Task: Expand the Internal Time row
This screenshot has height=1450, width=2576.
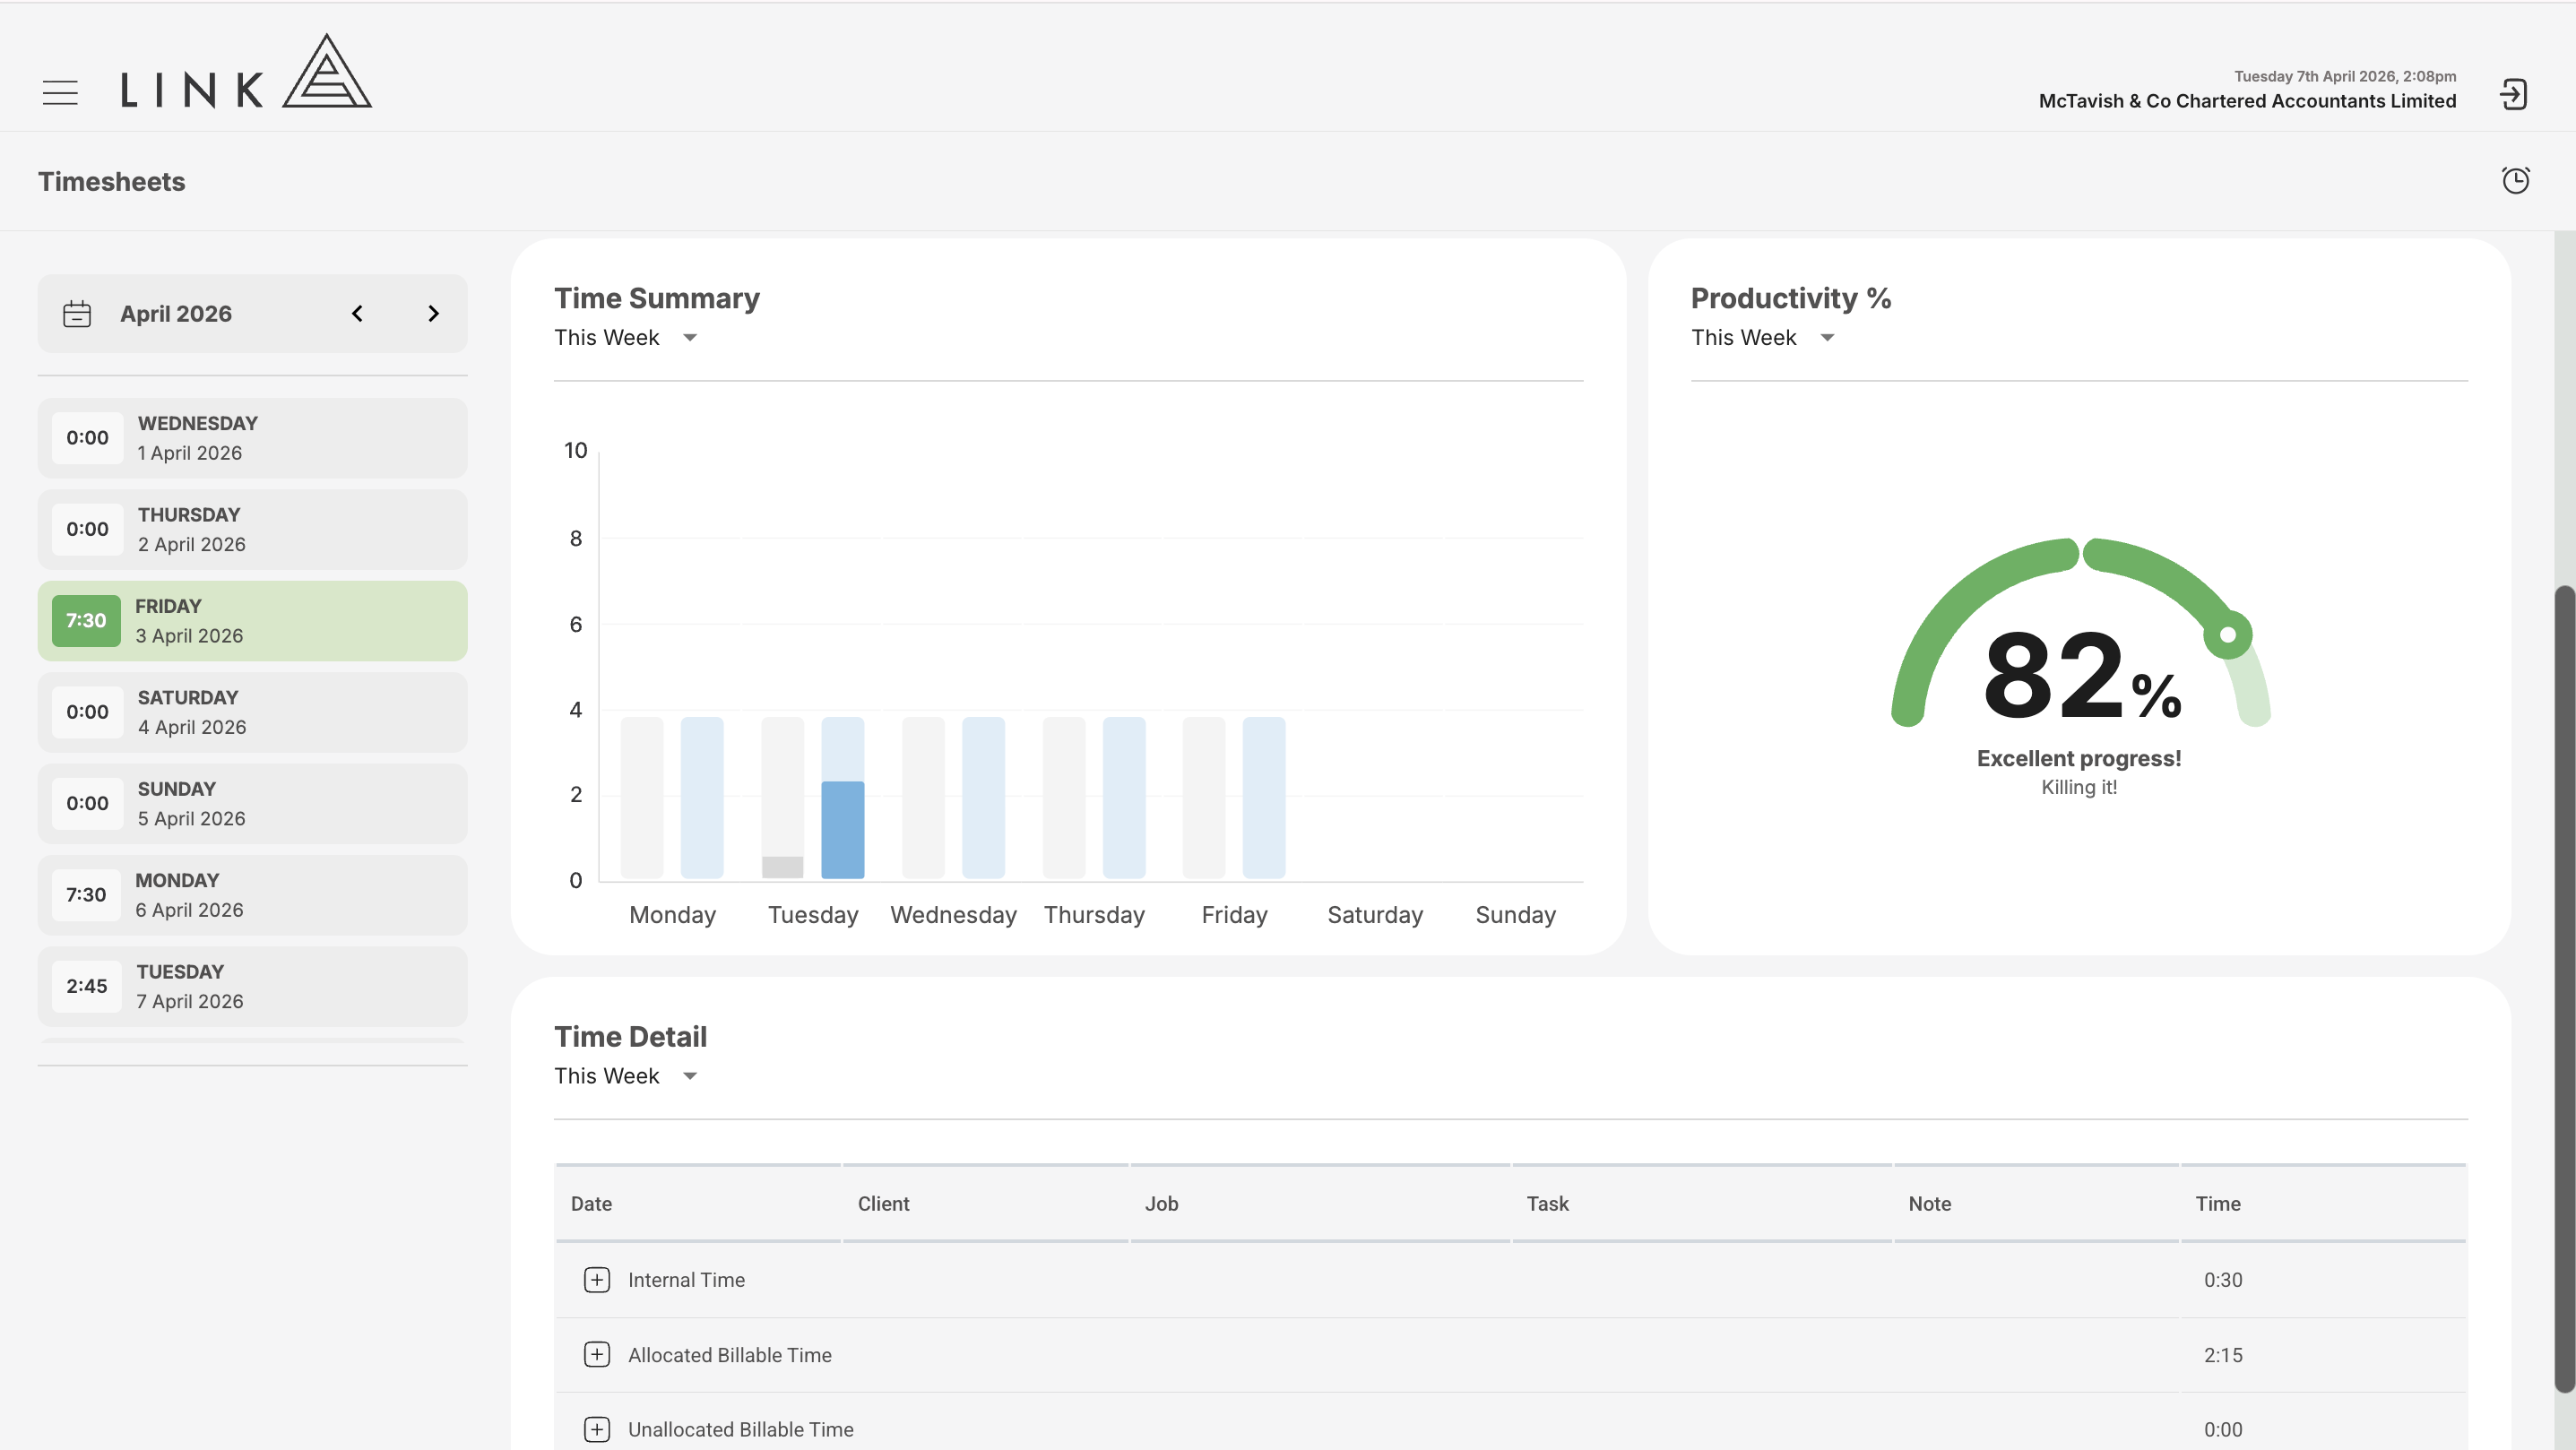Action: [x=597, y=1280]
